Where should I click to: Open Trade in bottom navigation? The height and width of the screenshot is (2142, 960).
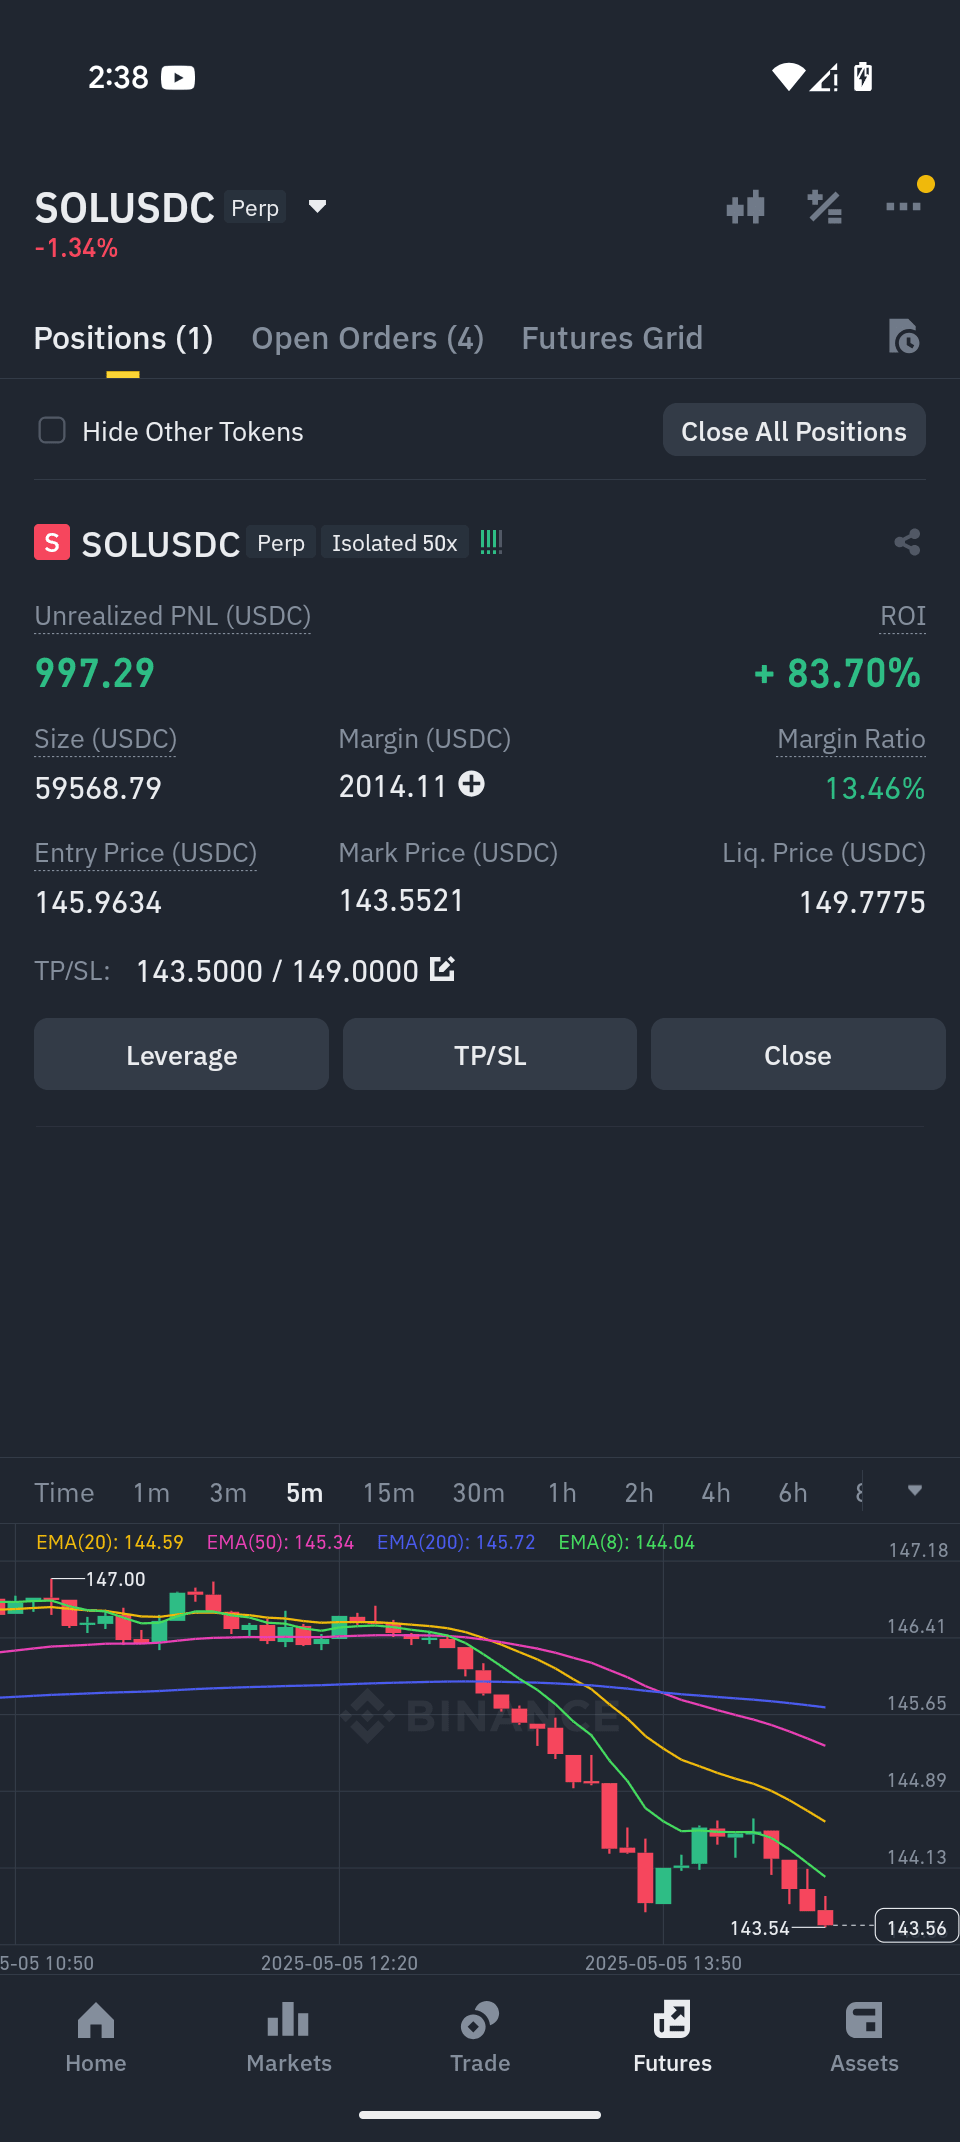tap(480, 2037)
